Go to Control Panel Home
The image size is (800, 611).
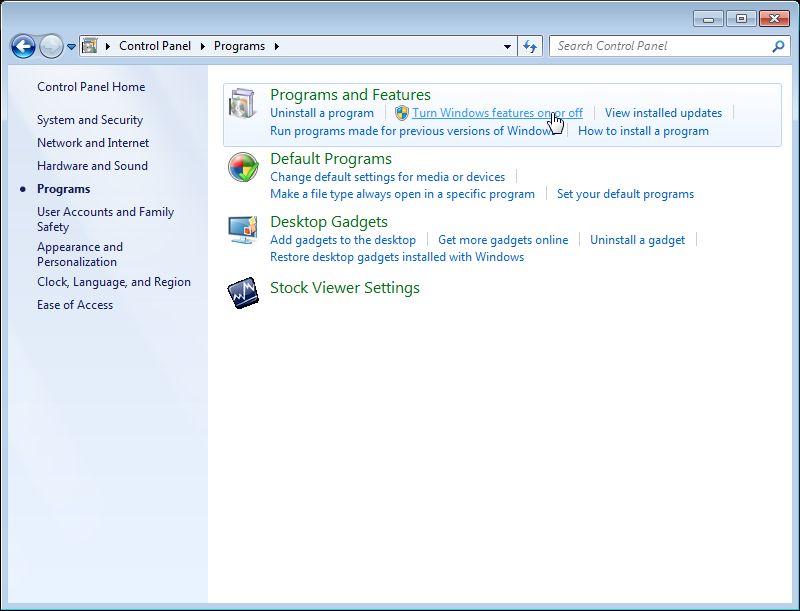coord(91,87)
